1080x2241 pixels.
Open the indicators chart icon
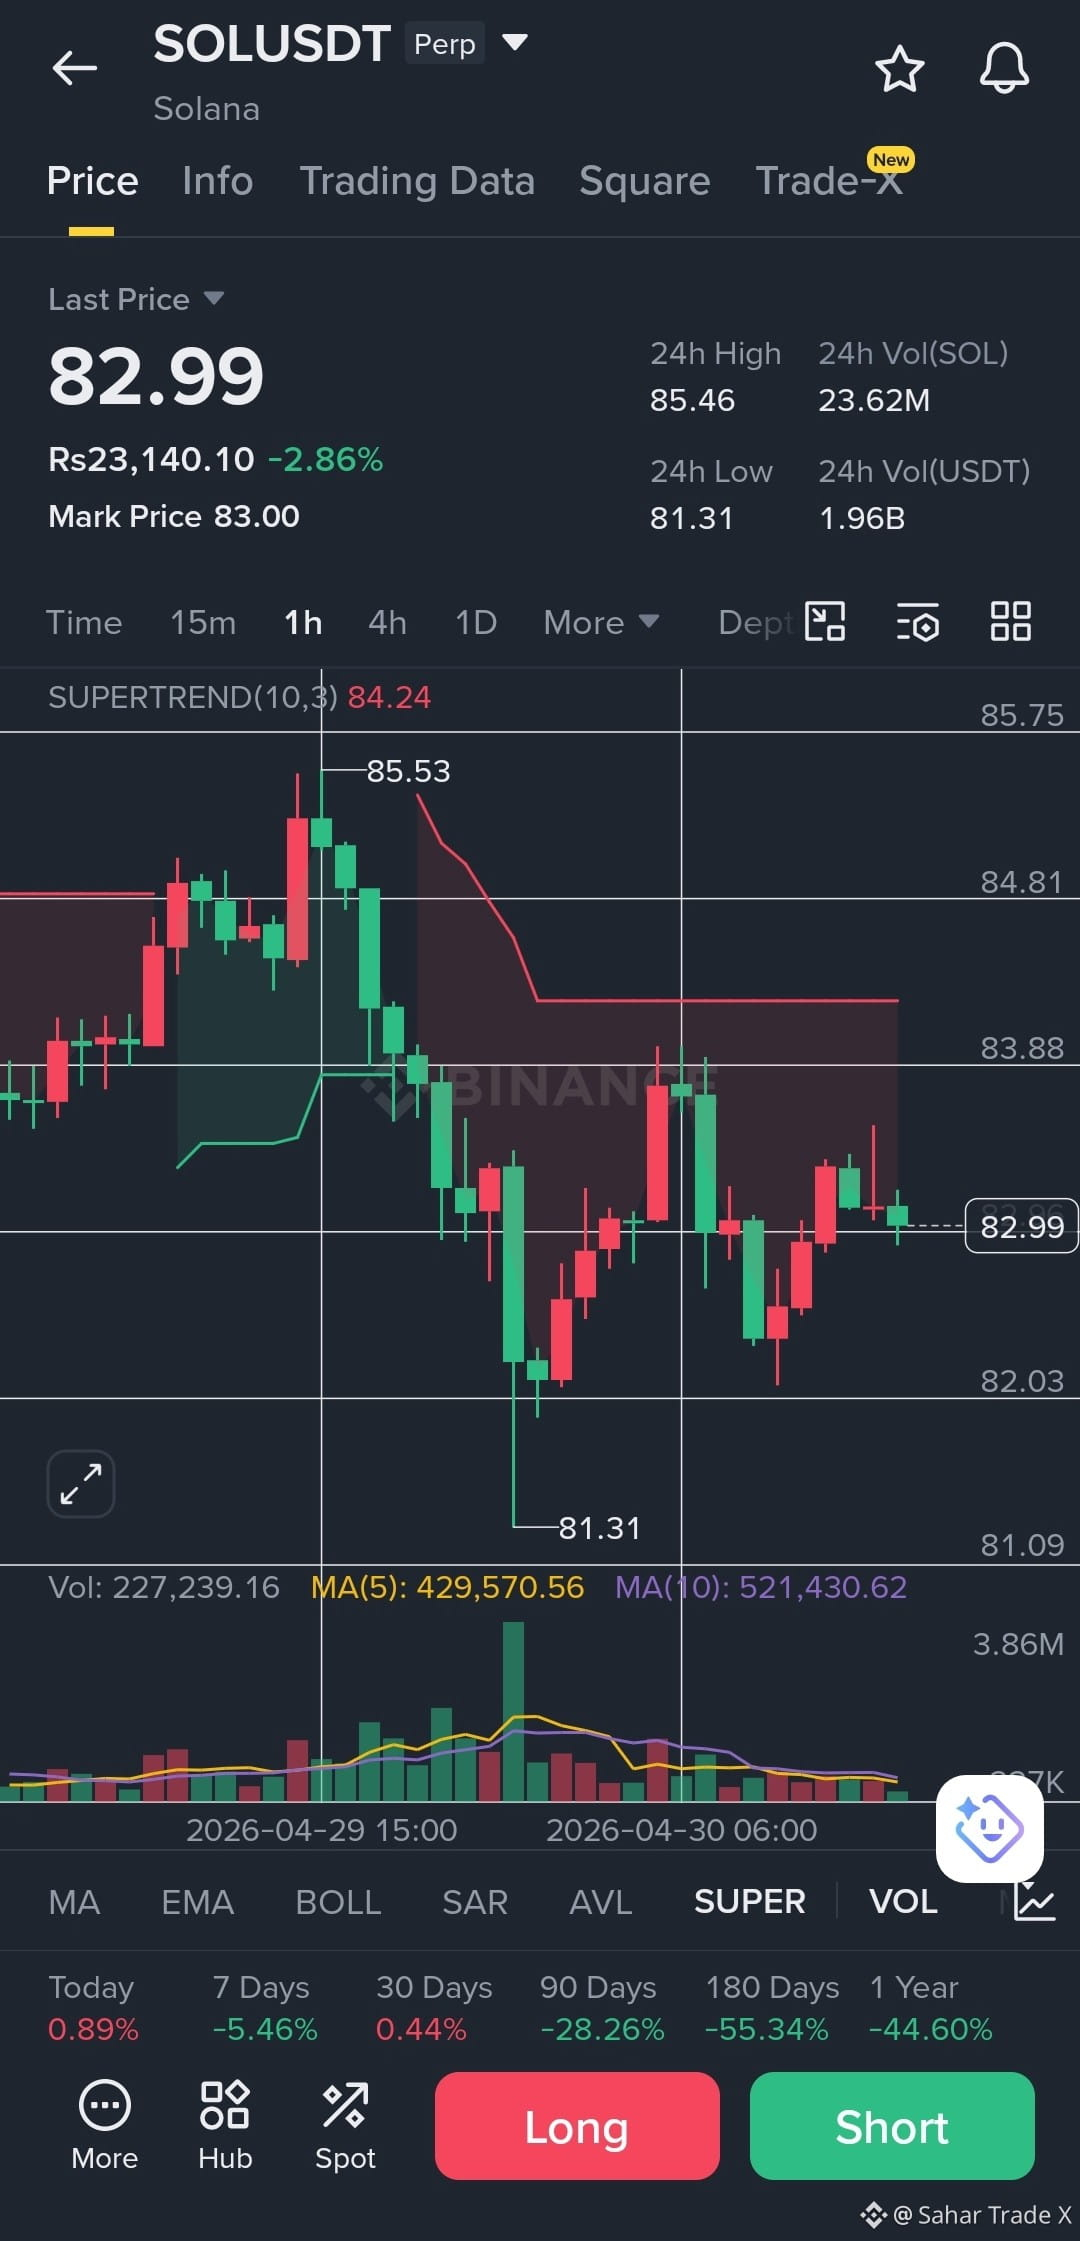[1035, 1902]
